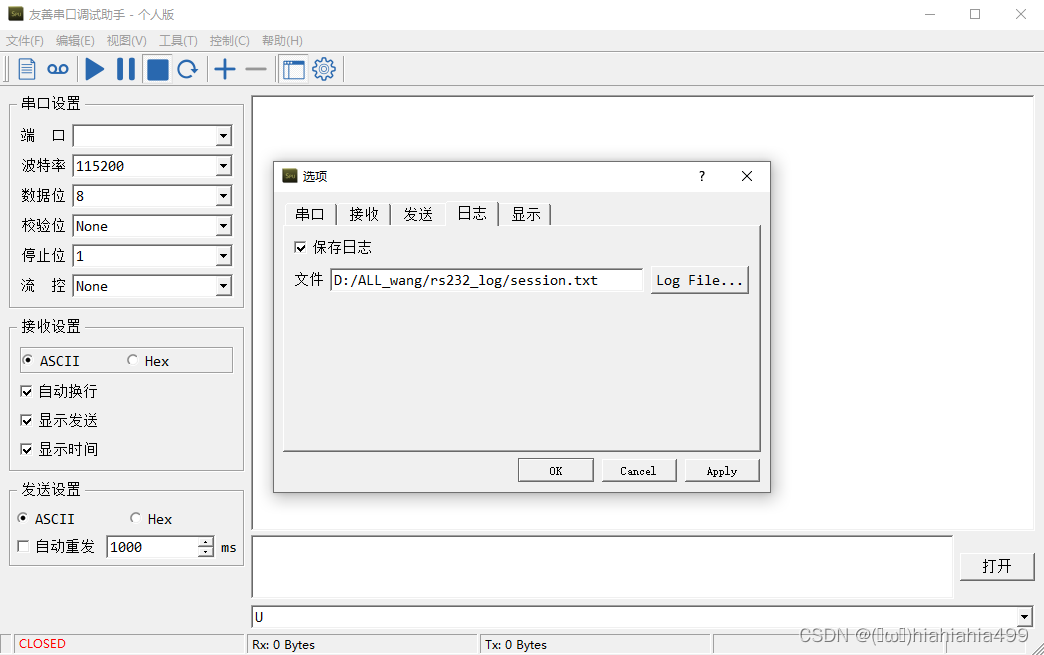Switch to the 串口 tab

(310, 214)
